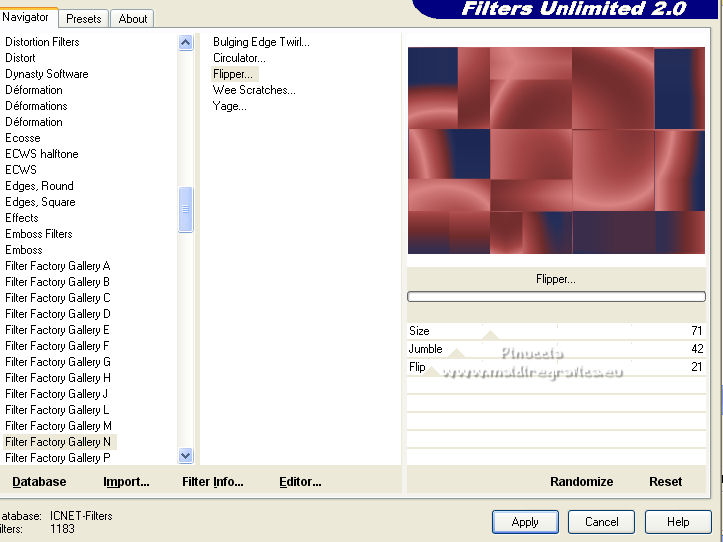Select Dynasty Software category
This screenshot has height=542, width=723.
47,74
